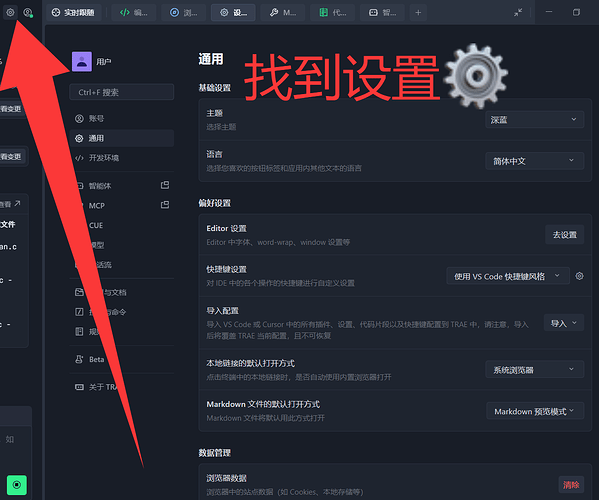
Task: Click slash-command icon beside 命令 entry
Action: point(79,312)
